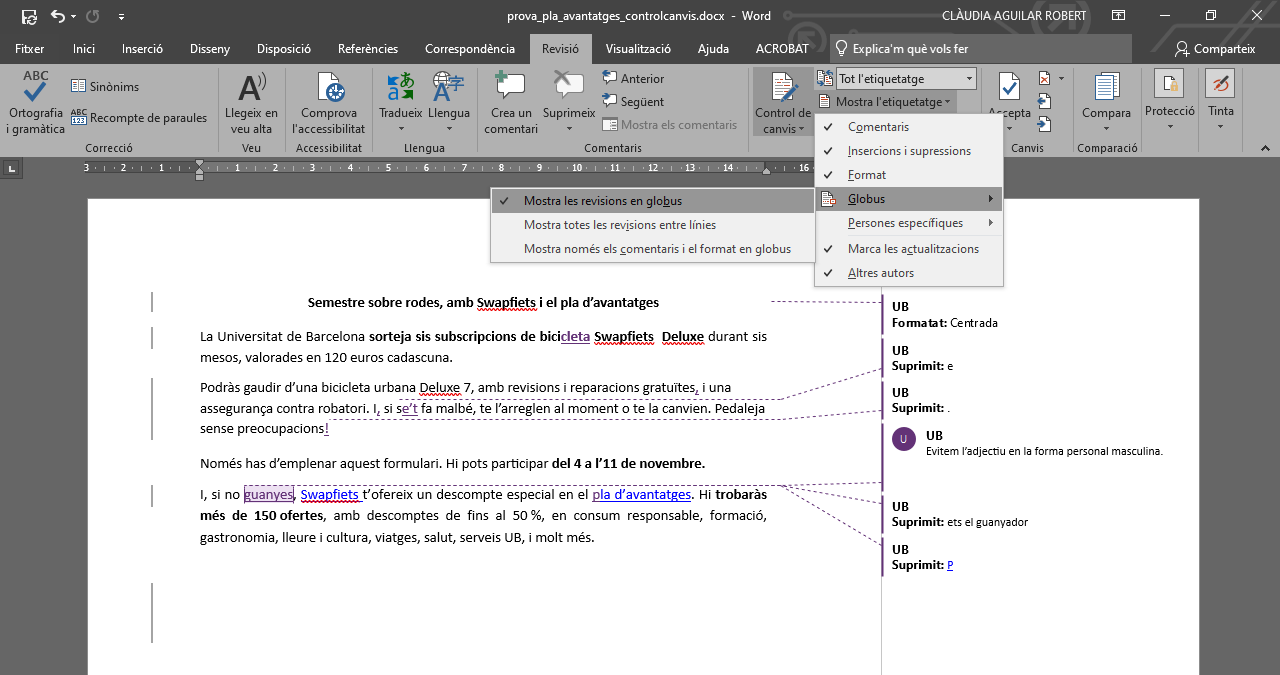Select Mostra totes les revisions entre línies
The height and width of the screenshot is (675, 1280).
click(619, 225)
